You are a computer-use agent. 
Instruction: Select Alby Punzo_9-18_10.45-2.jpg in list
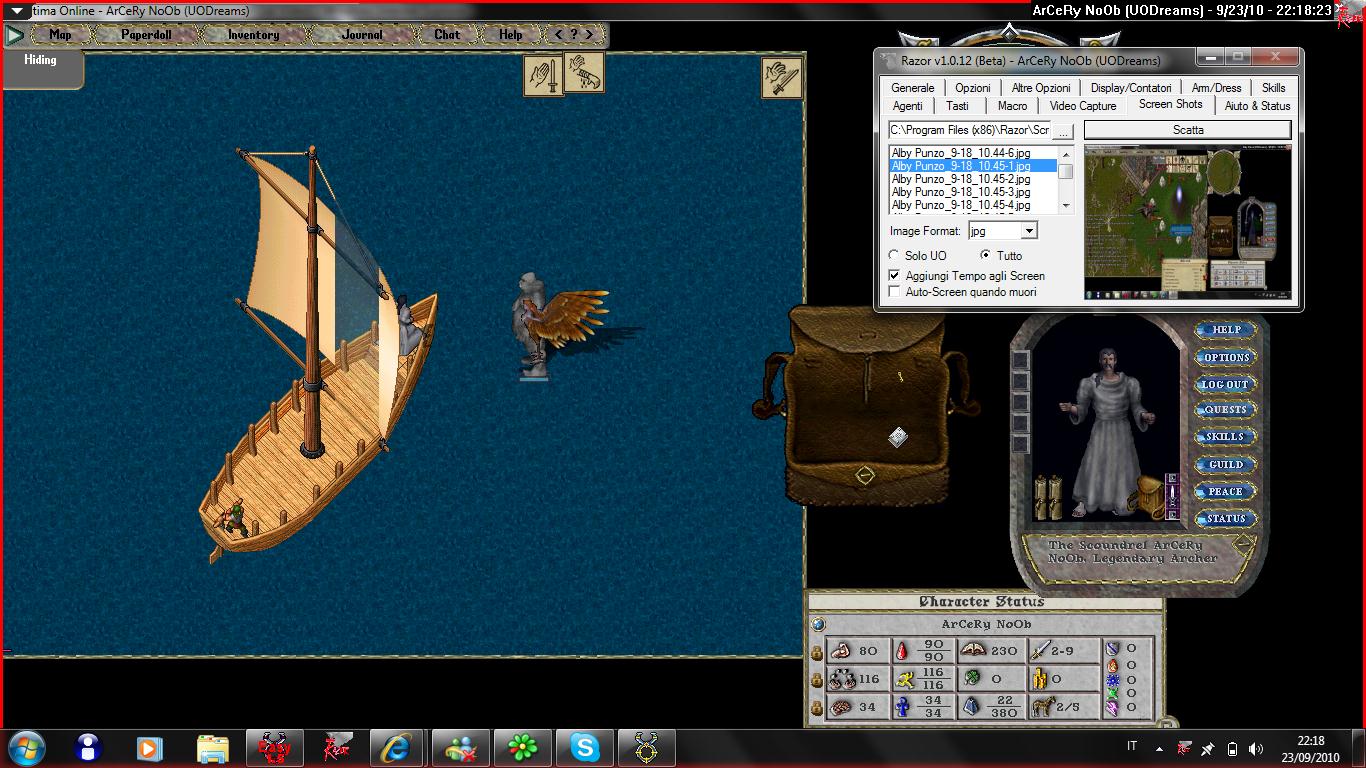[x=972, y=179]
